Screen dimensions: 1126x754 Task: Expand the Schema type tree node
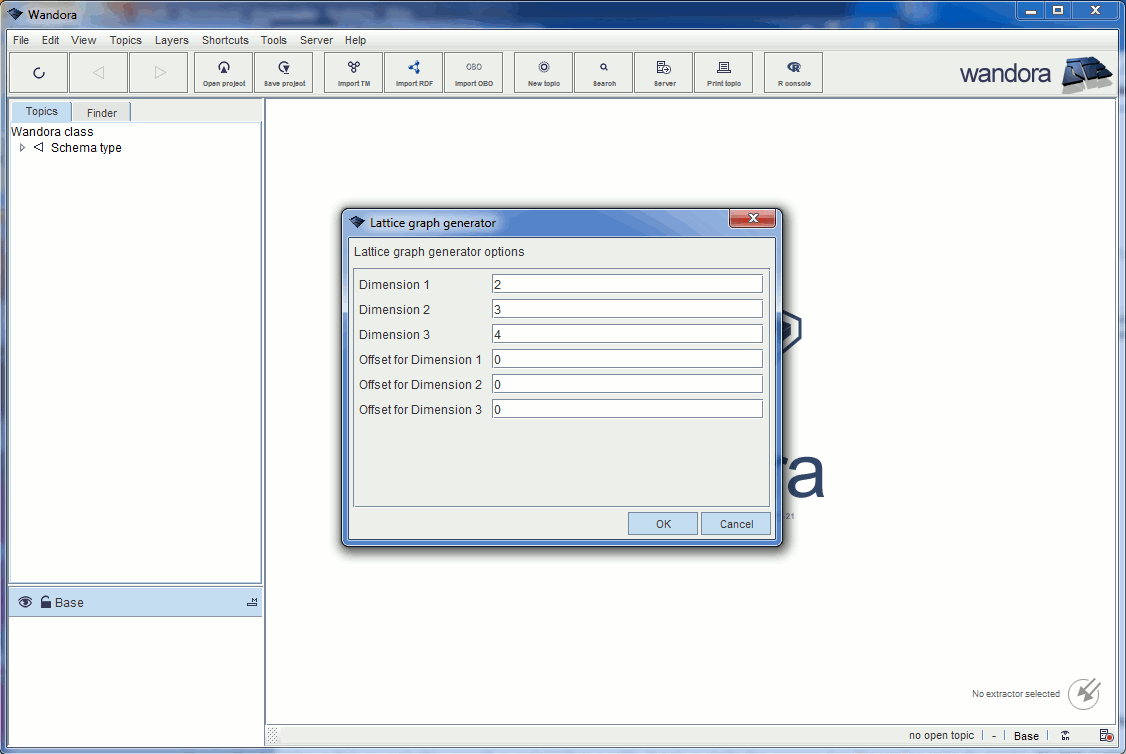pos(23,148)
